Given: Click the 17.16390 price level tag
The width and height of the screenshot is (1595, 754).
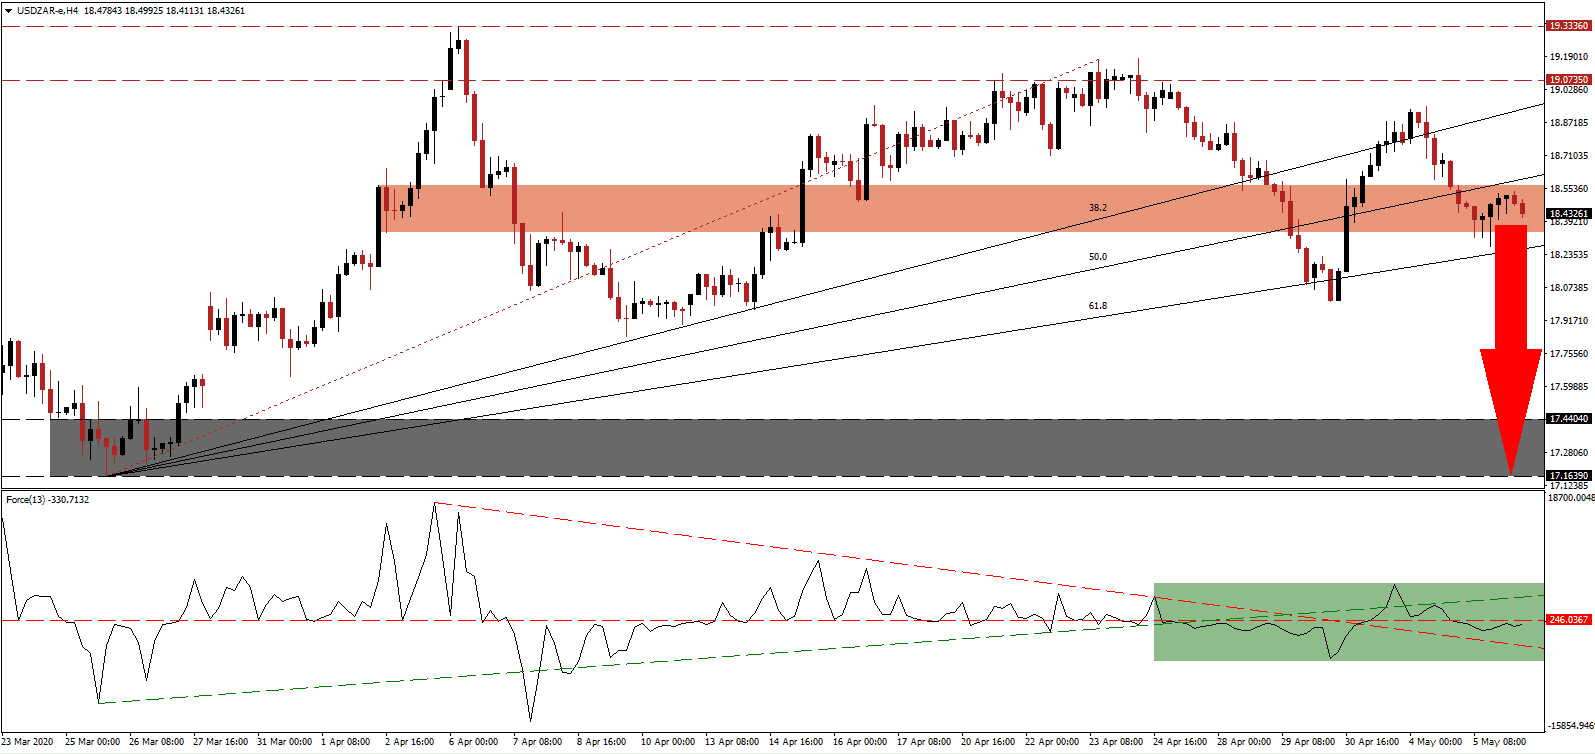Looking at the screenshot, I should [x=1568, y=476].
